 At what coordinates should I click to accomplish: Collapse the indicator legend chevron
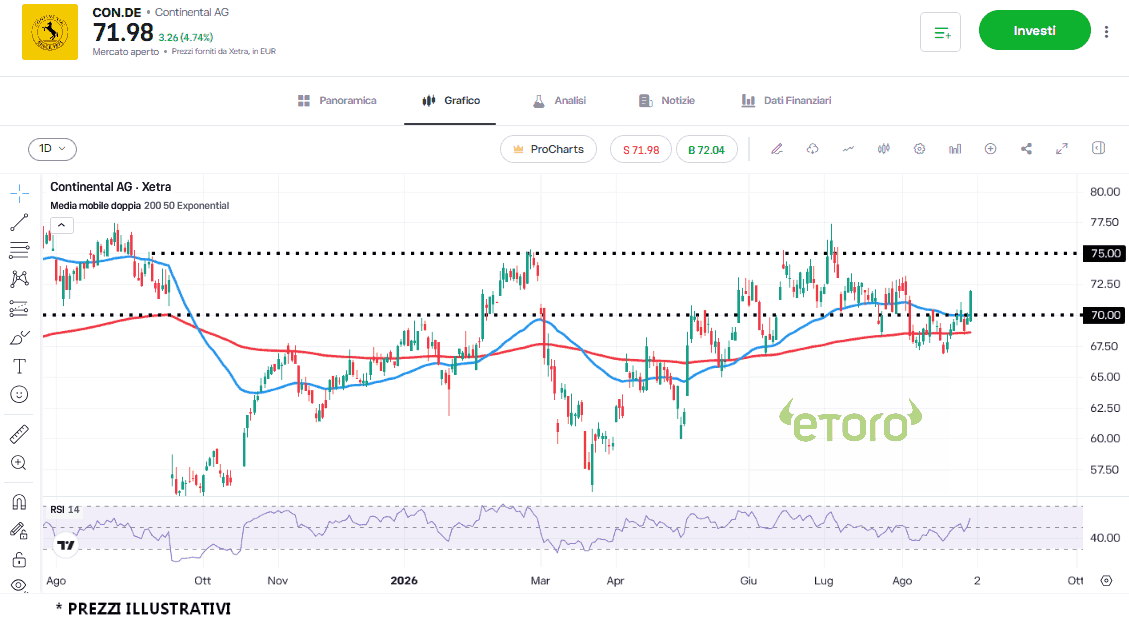click(x=62, y=225)
